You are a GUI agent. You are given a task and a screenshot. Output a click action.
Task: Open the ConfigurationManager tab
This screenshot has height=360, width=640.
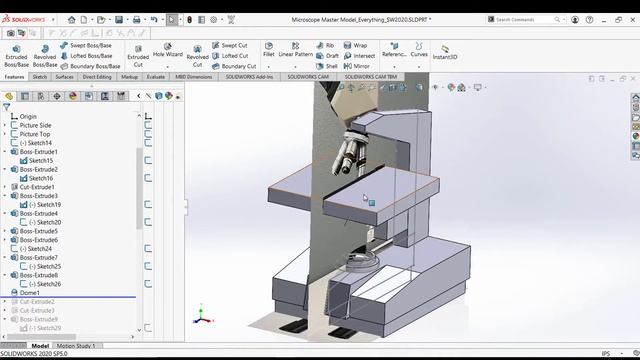pyautogui.click(x=41, y=96)
